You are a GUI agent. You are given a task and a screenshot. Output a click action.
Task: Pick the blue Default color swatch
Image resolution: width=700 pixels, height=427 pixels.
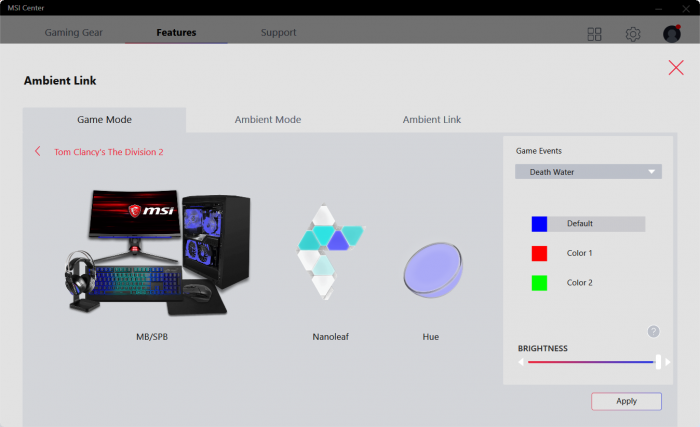pos(539,224)
